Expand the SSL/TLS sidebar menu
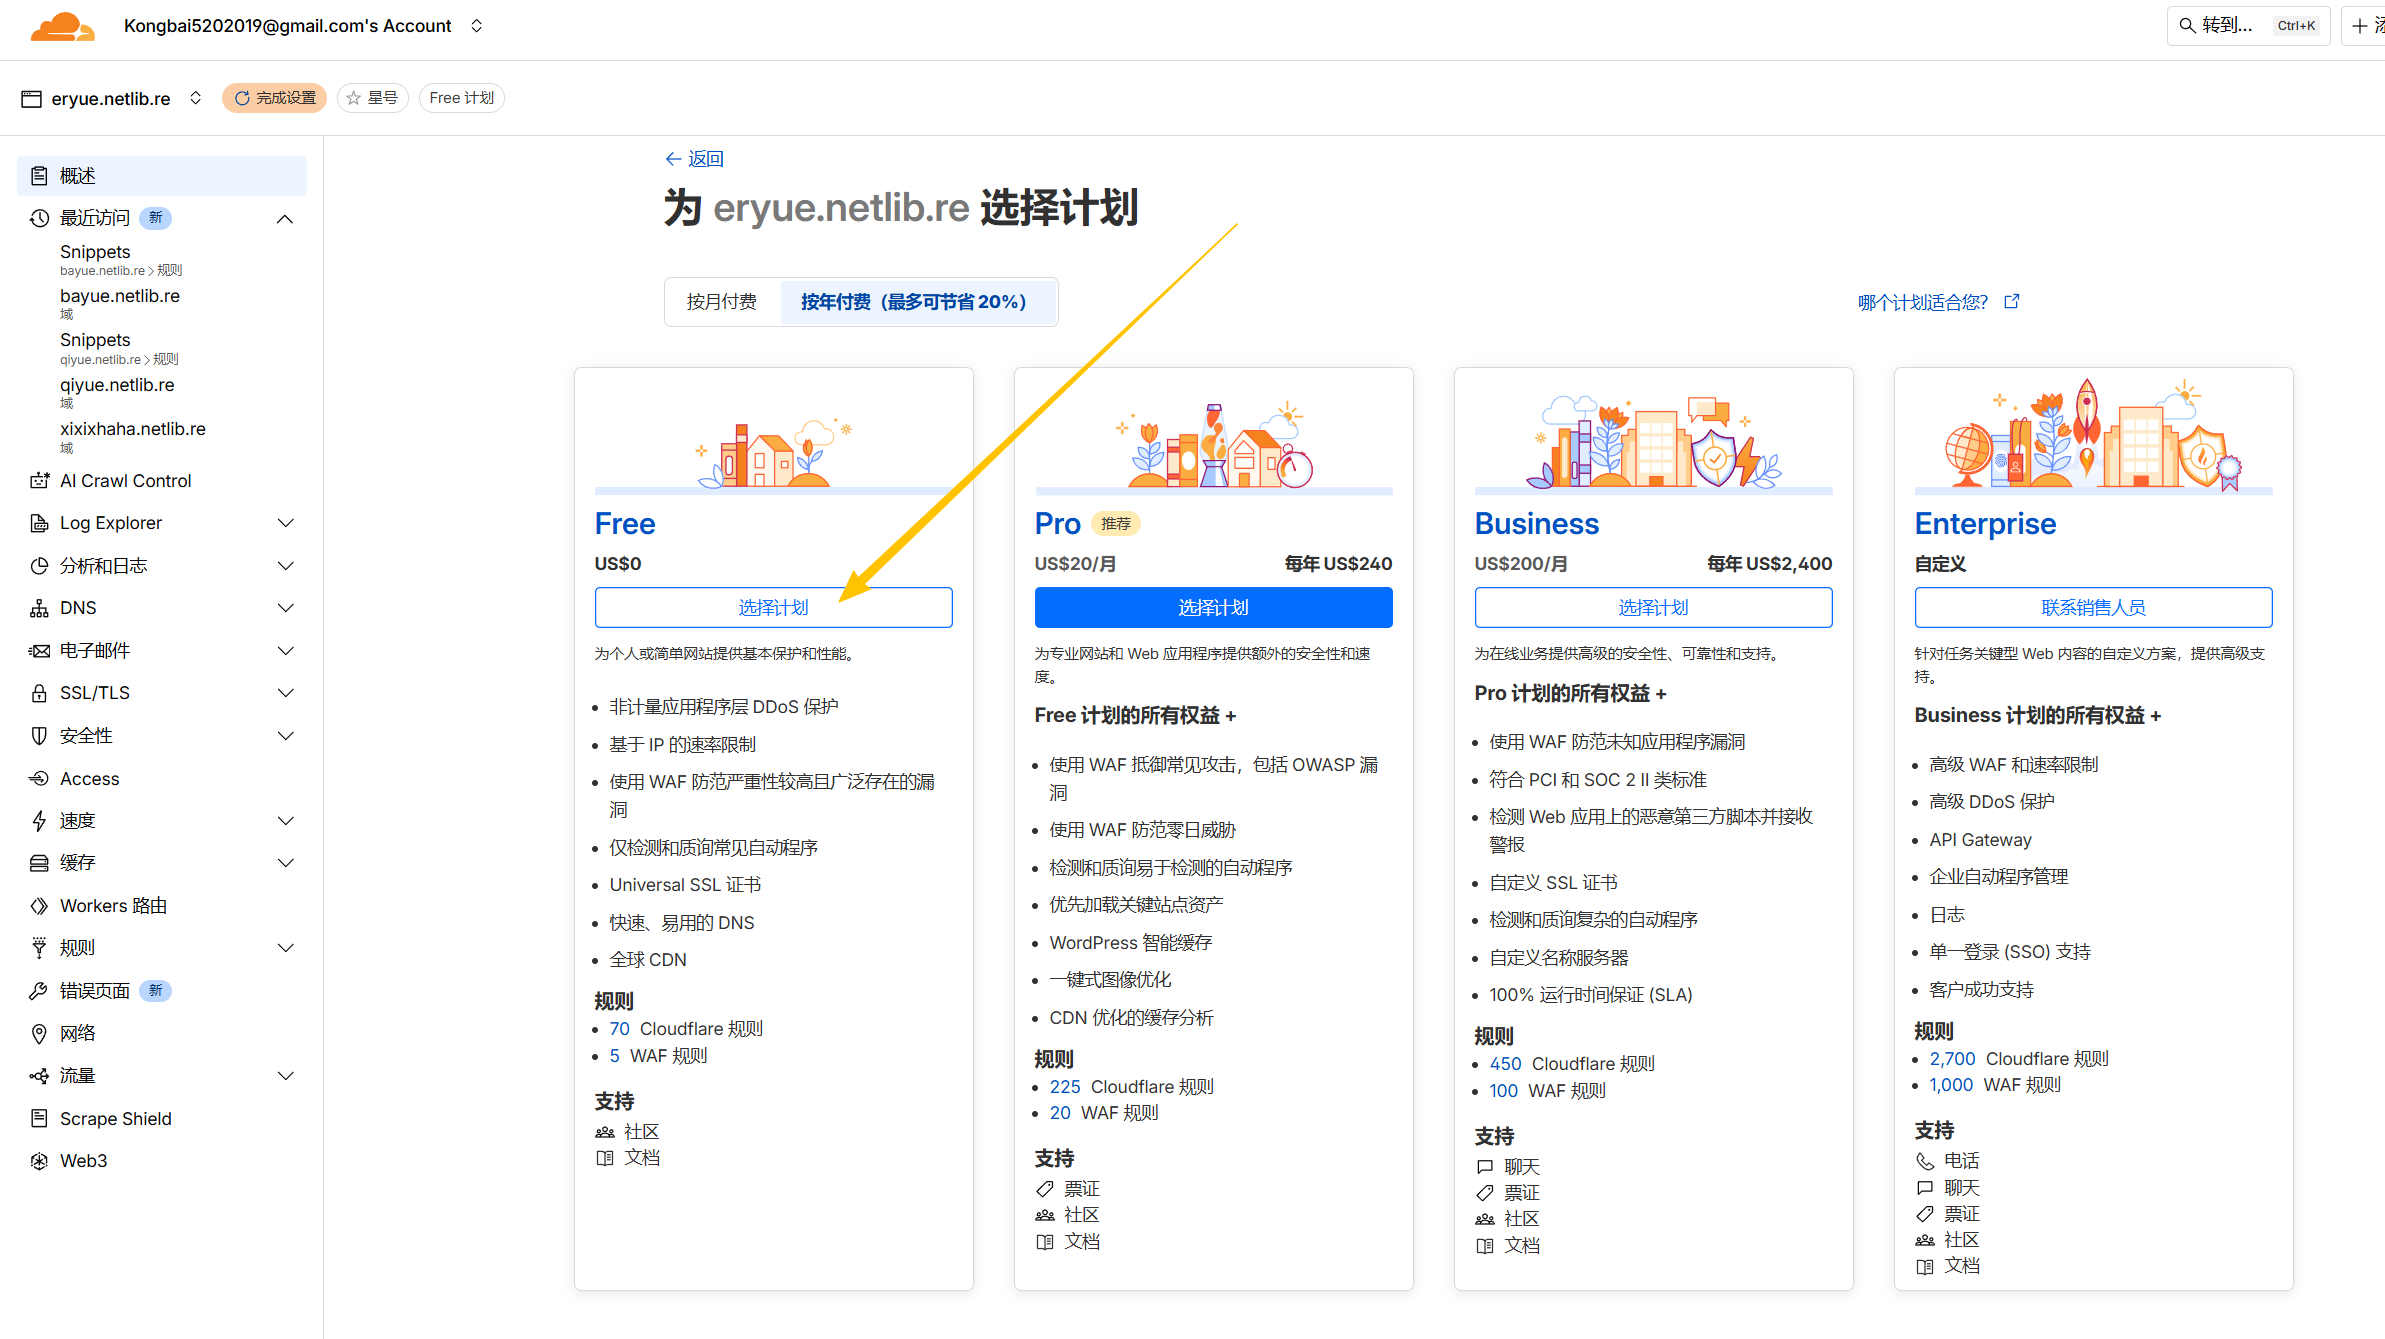The image size is (2385, 1339). [x=285, y=693]
